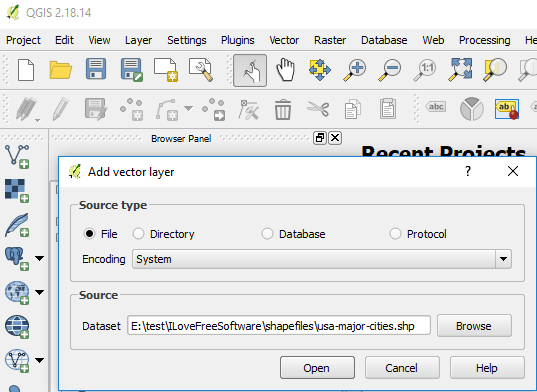
Task: Select the Directory source type radio
Action: pyautogui.click(x=138, y=234)
